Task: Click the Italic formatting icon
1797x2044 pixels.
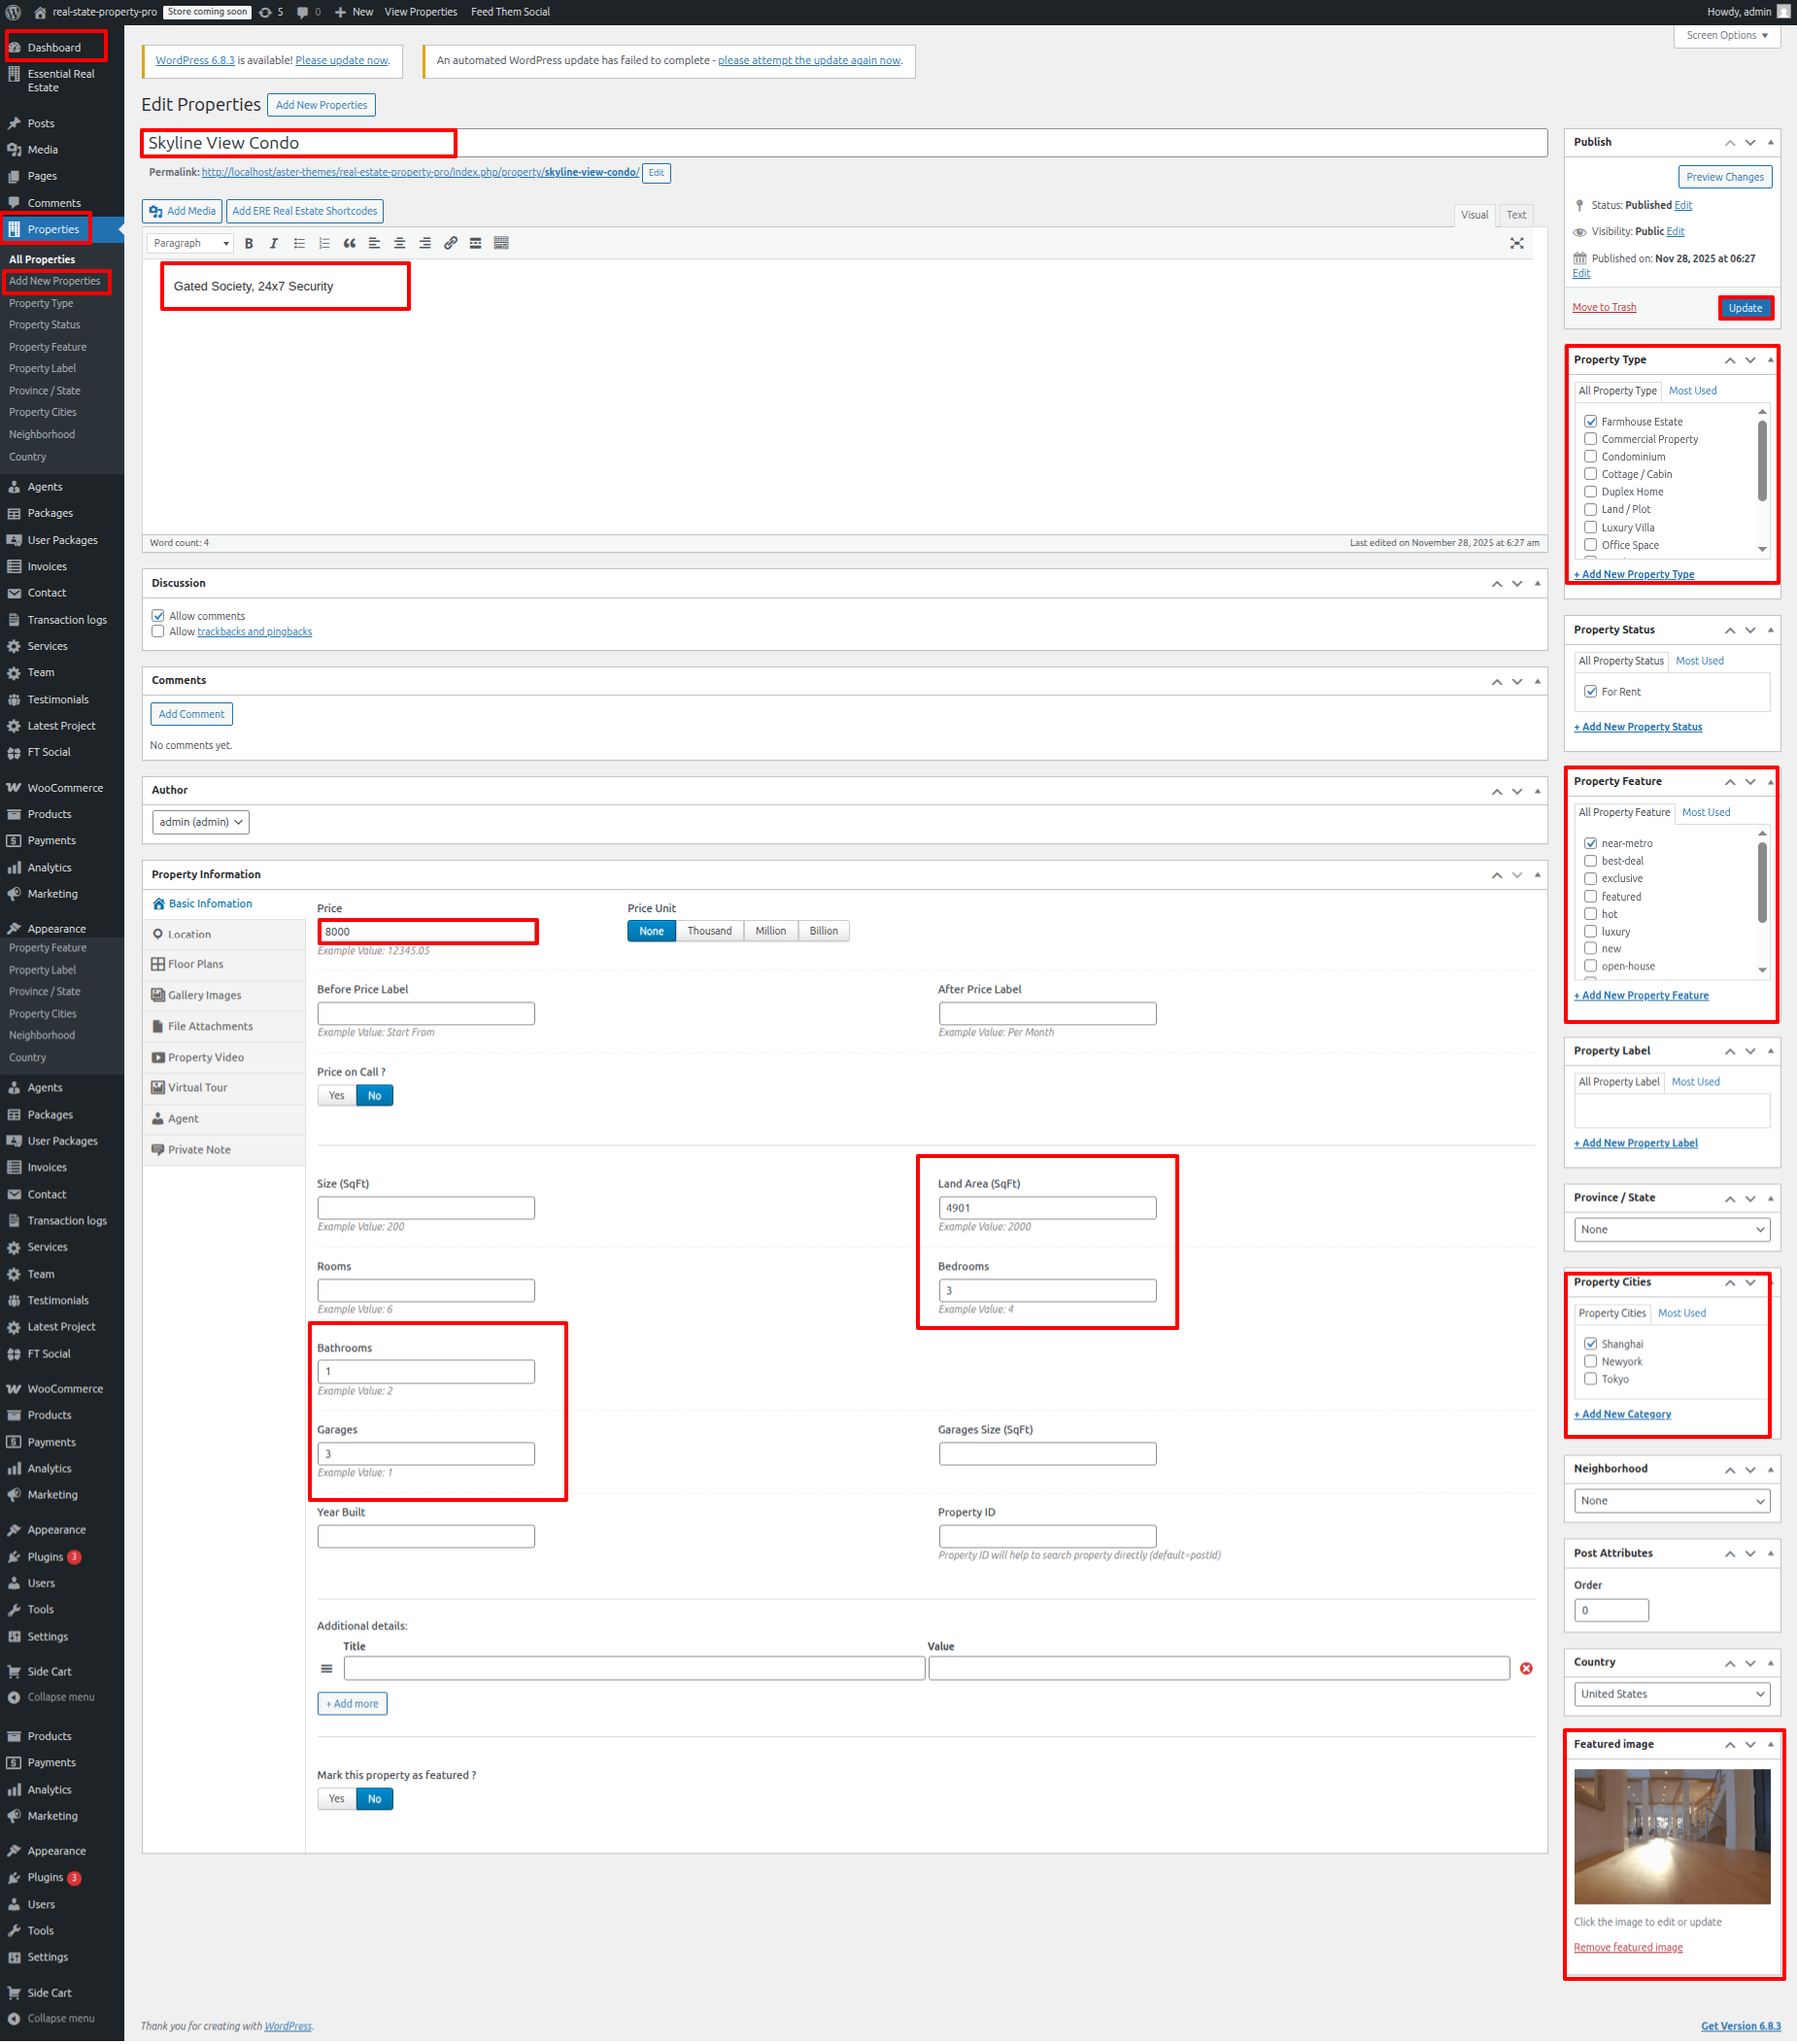Action: [x=273, y=243]
